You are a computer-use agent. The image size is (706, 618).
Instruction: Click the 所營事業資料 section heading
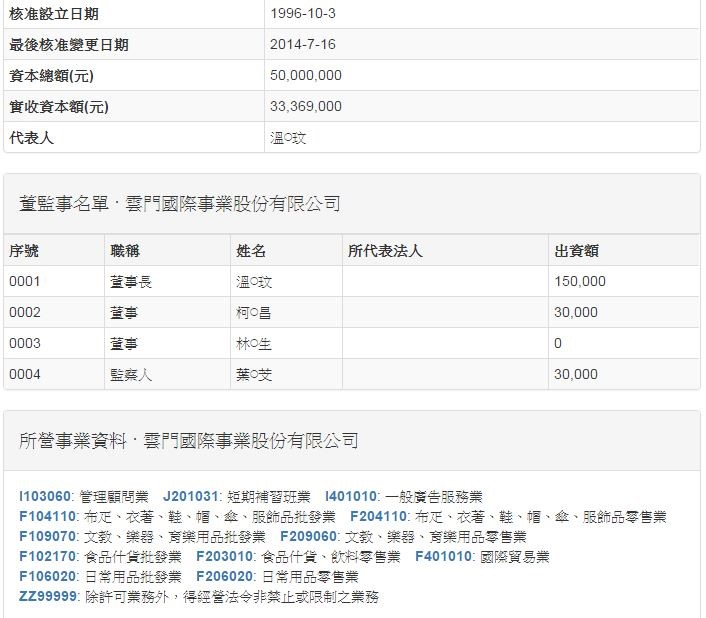pyautogui.click(x=189, y=441)
